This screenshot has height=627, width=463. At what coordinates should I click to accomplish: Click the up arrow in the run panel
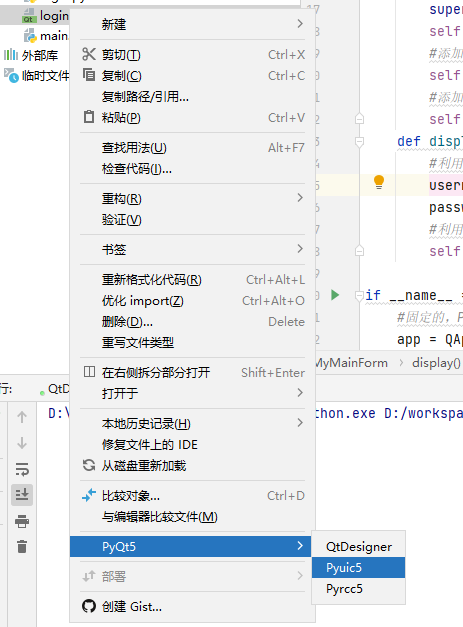point(22,417)
